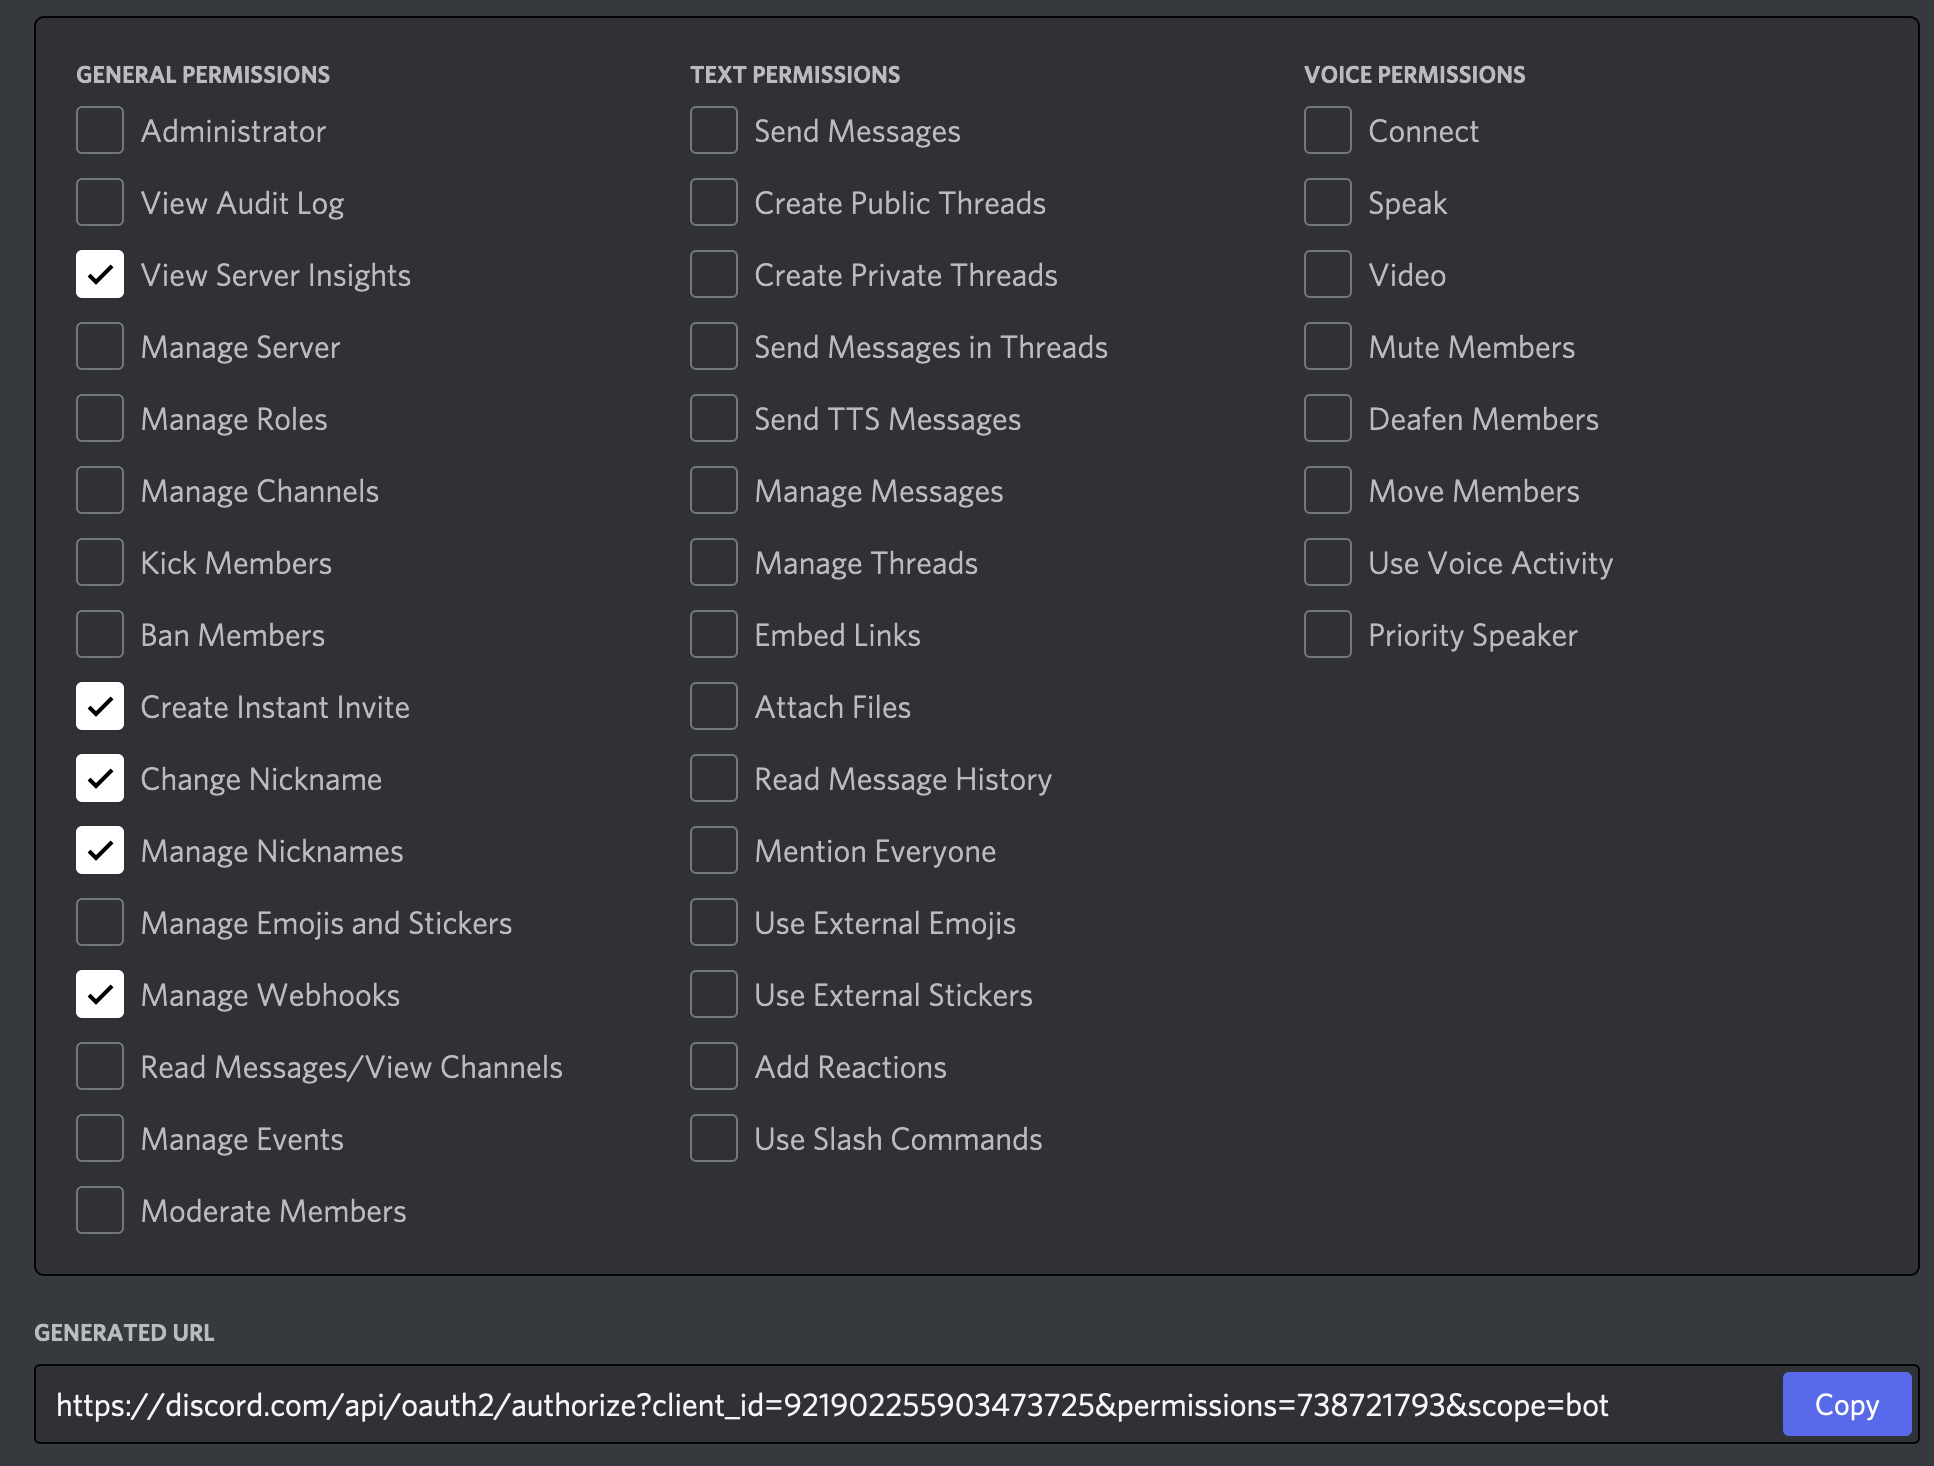
Task: Select the Text Permissions heading
Action: pos(795,75)
